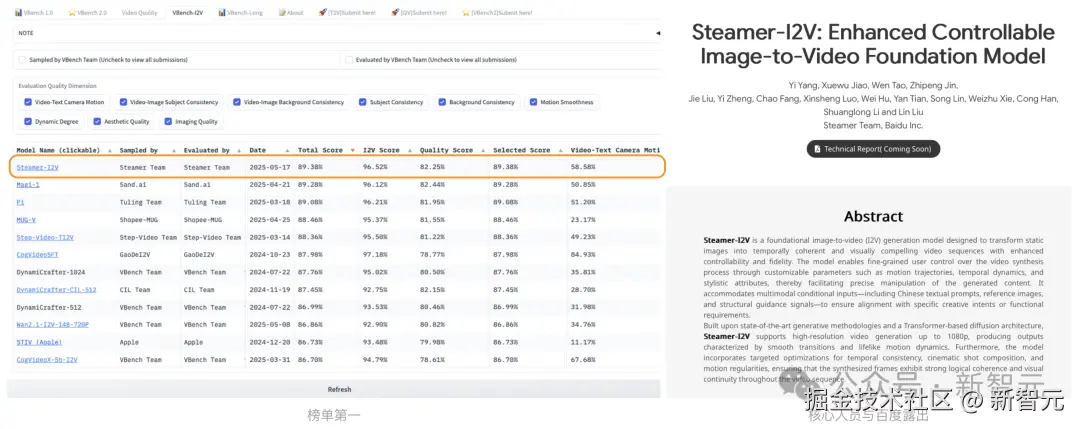The height and width of the screenshot is (429, 1080).
Task: Click the star icon on the VBench2 submit tab
Action: pyautogui.click(x=465, y=13)
